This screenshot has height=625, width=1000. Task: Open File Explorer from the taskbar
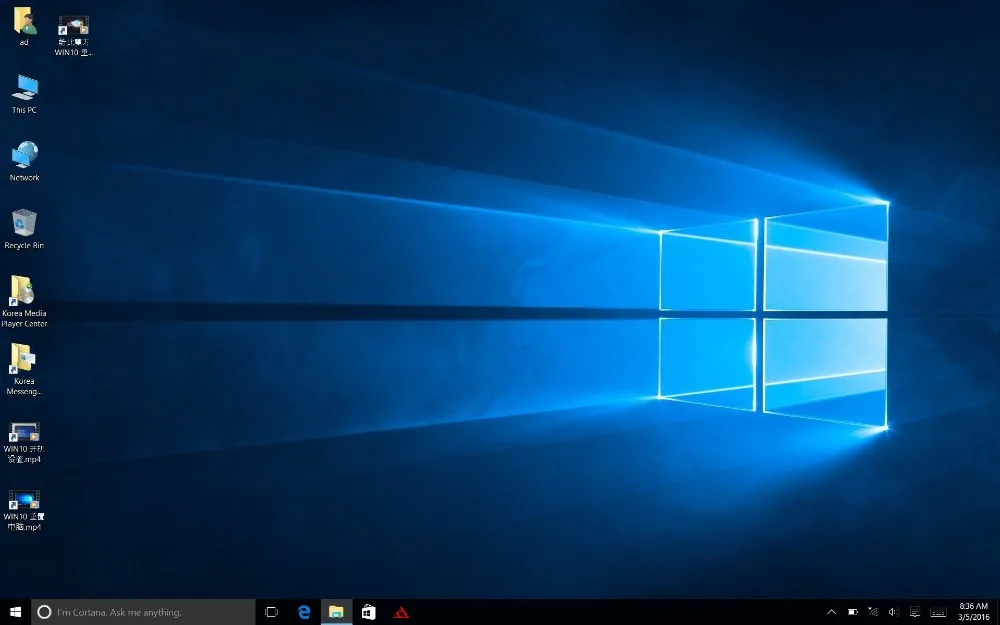point(336,612)
